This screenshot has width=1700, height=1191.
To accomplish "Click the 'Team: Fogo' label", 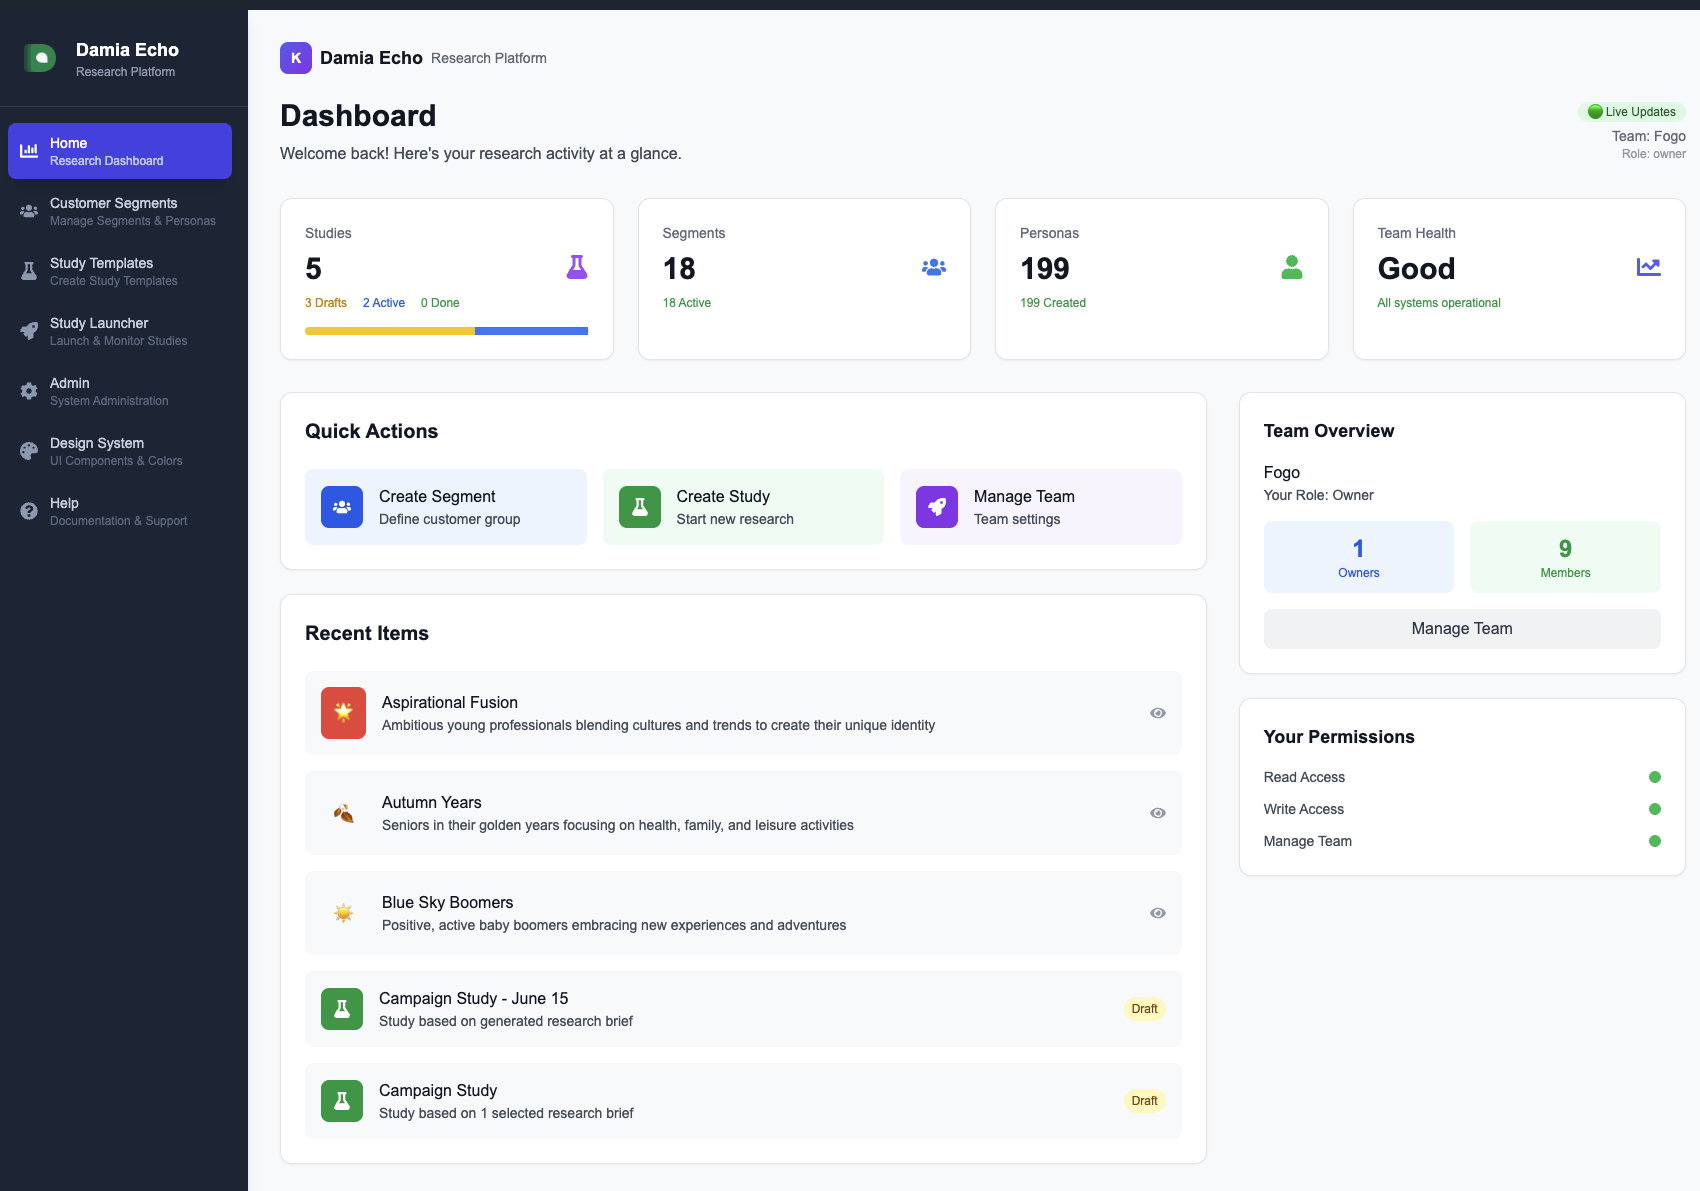I will point(1649,136).
